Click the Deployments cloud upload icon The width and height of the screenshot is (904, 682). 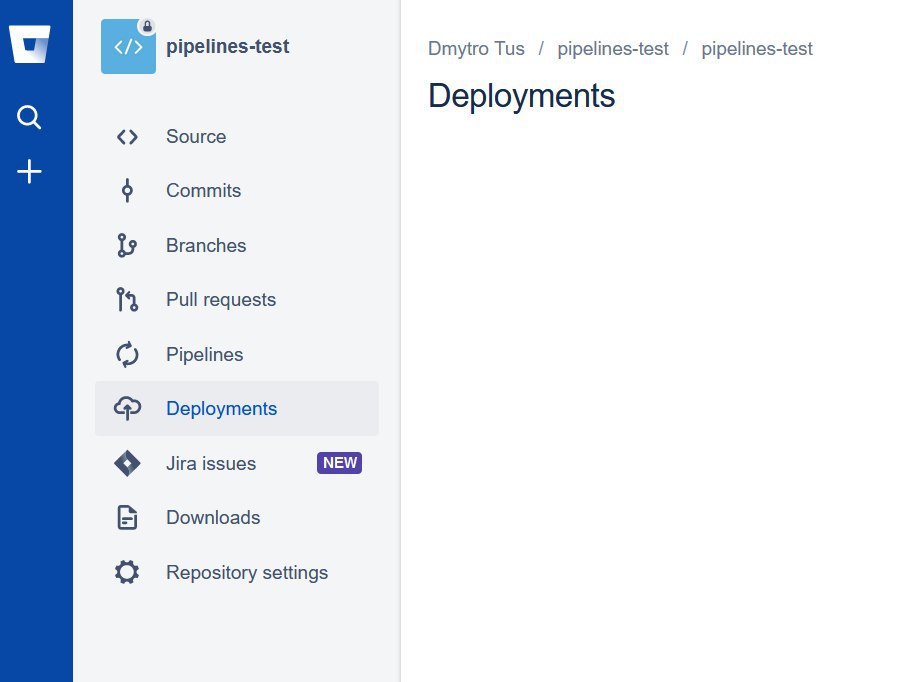point(127,408)
